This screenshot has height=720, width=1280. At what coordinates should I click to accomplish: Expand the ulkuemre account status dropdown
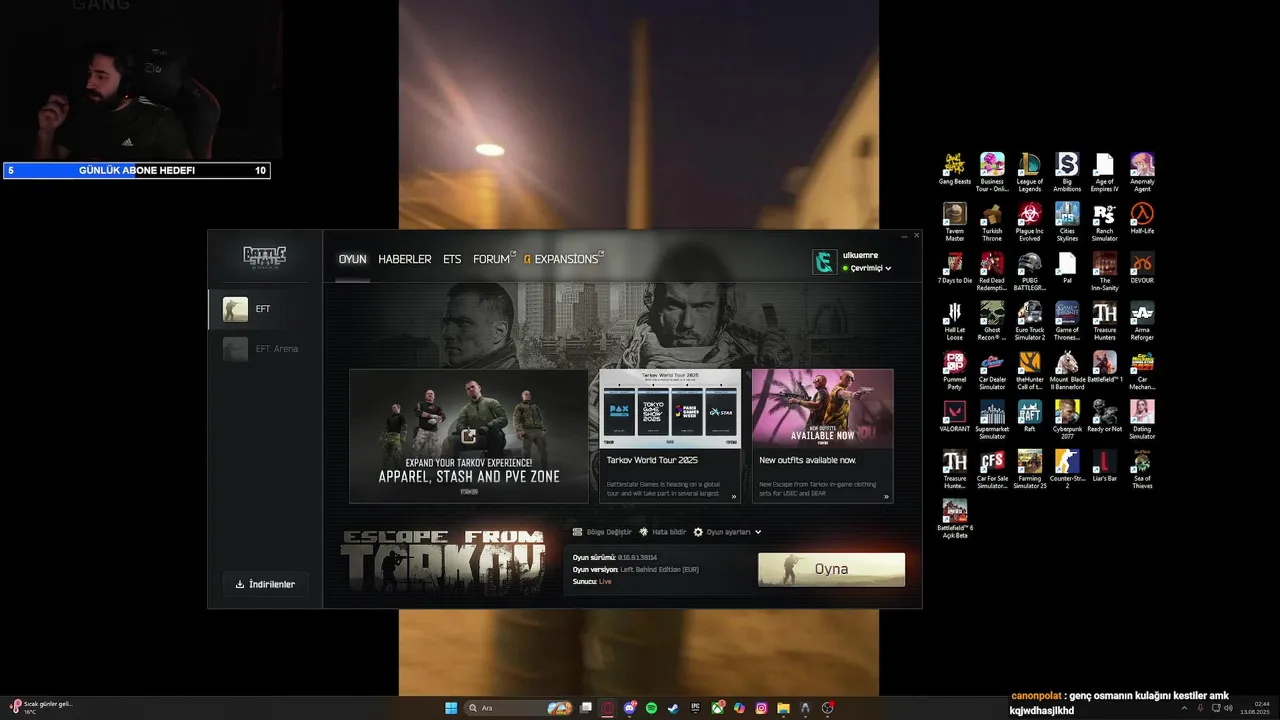[866, 268]
